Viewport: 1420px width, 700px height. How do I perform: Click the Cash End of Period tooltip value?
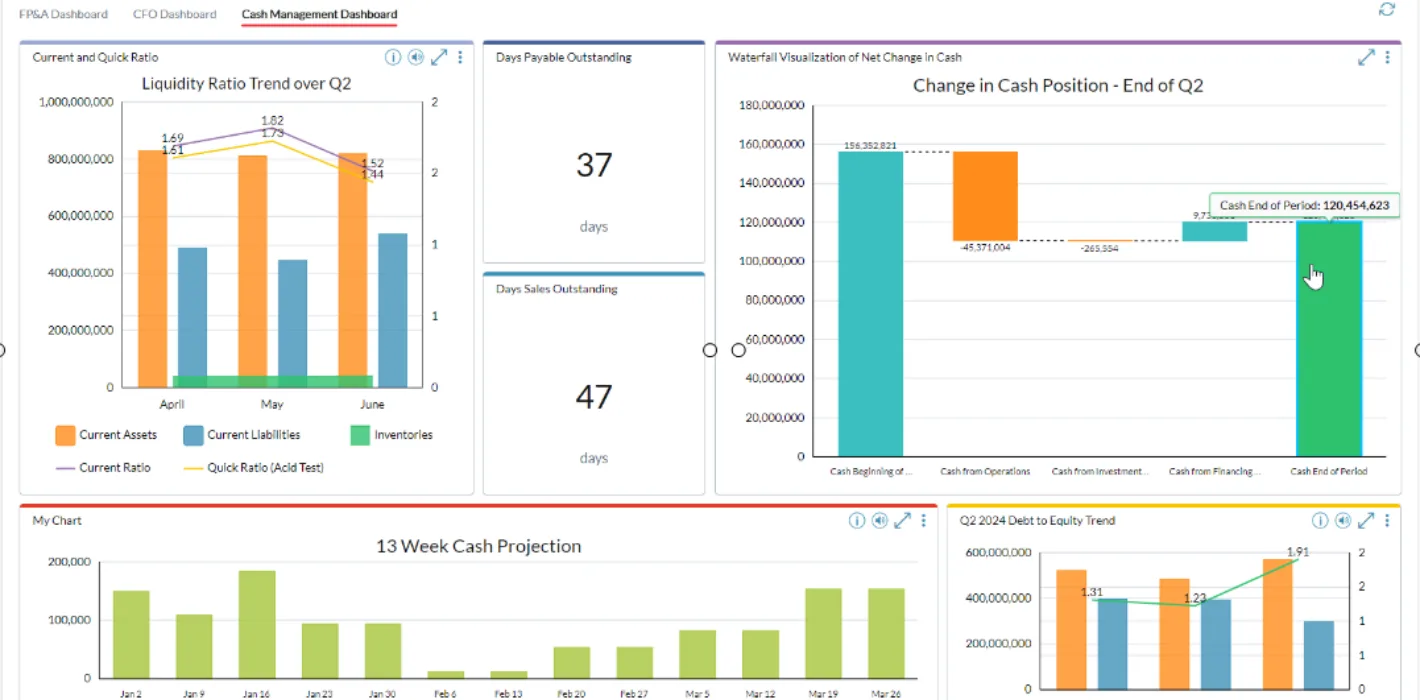click(1304, 205)
